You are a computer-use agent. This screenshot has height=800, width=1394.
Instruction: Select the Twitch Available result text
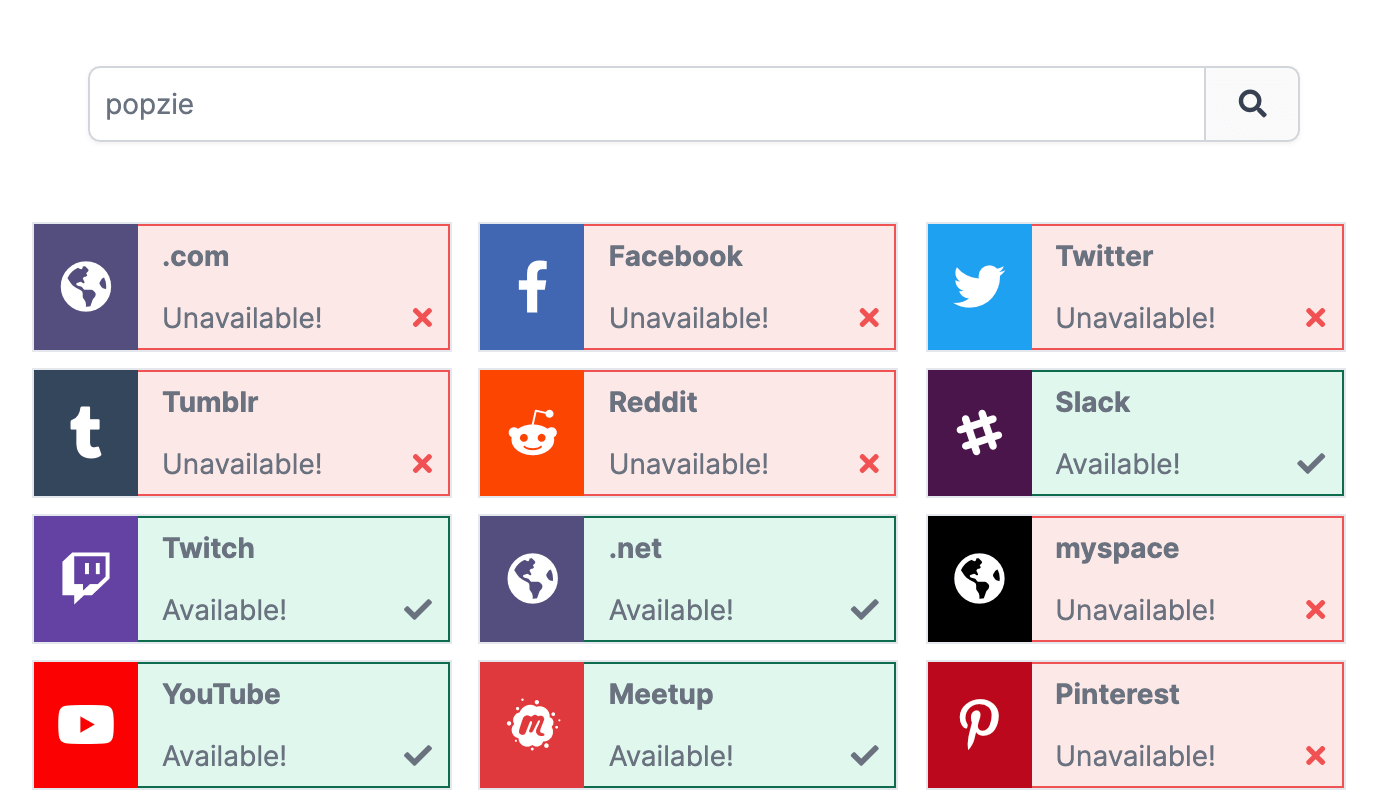click(225, 610)
